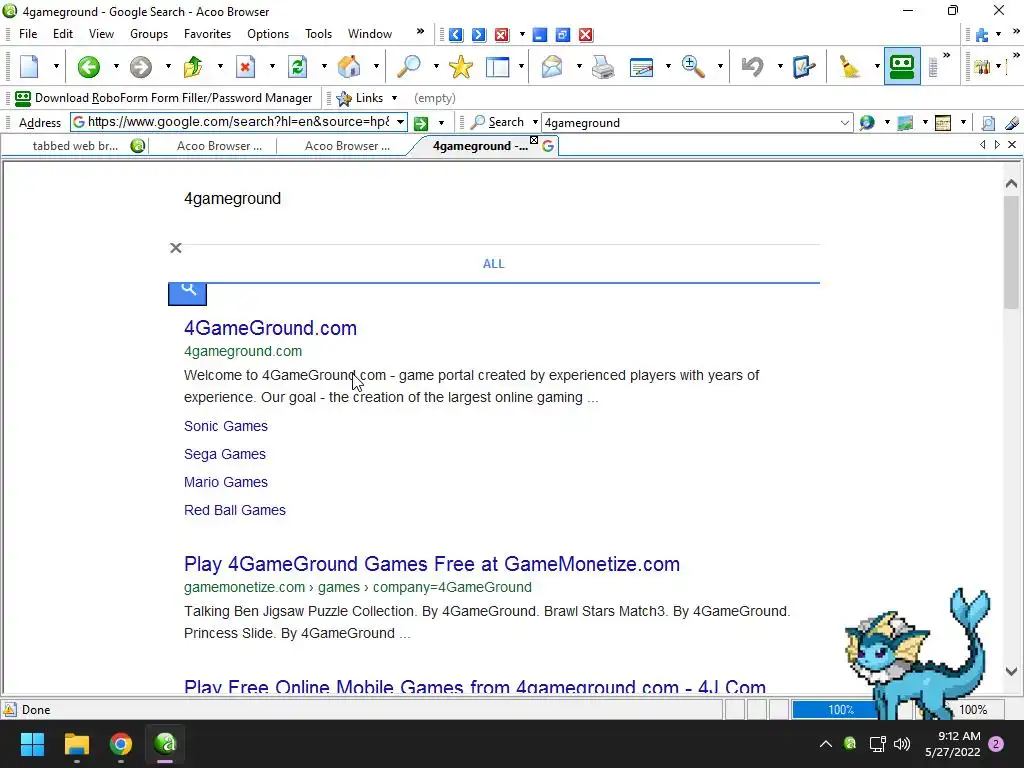The height and width of the screenshot is (768, 1024).
Task: Click the blue previous-tab arrow in menu bar
Action: [x=455, y=35]
